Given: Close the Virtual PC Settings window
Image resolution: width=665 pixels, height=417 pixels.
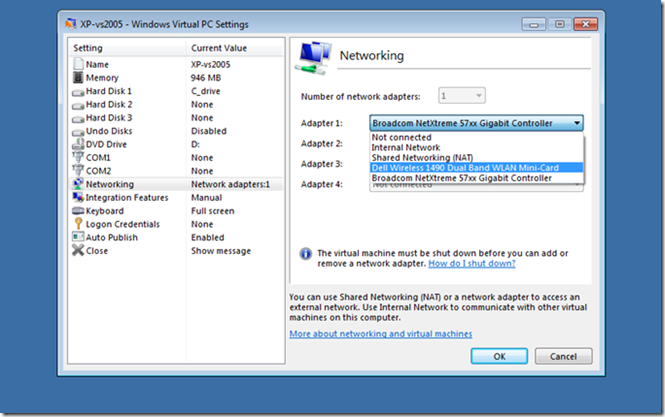Looking at the screenshot, I should point(585,24).
